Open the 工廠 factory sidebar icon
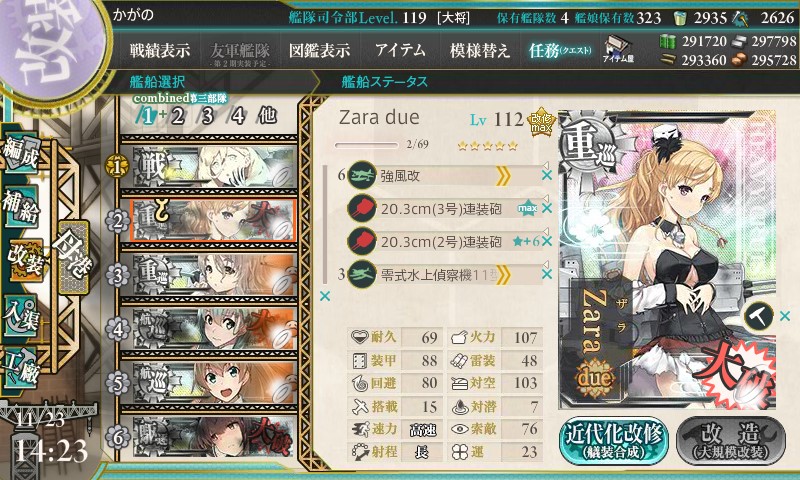The width and height of the screenshot is (800, 480). 21,368
